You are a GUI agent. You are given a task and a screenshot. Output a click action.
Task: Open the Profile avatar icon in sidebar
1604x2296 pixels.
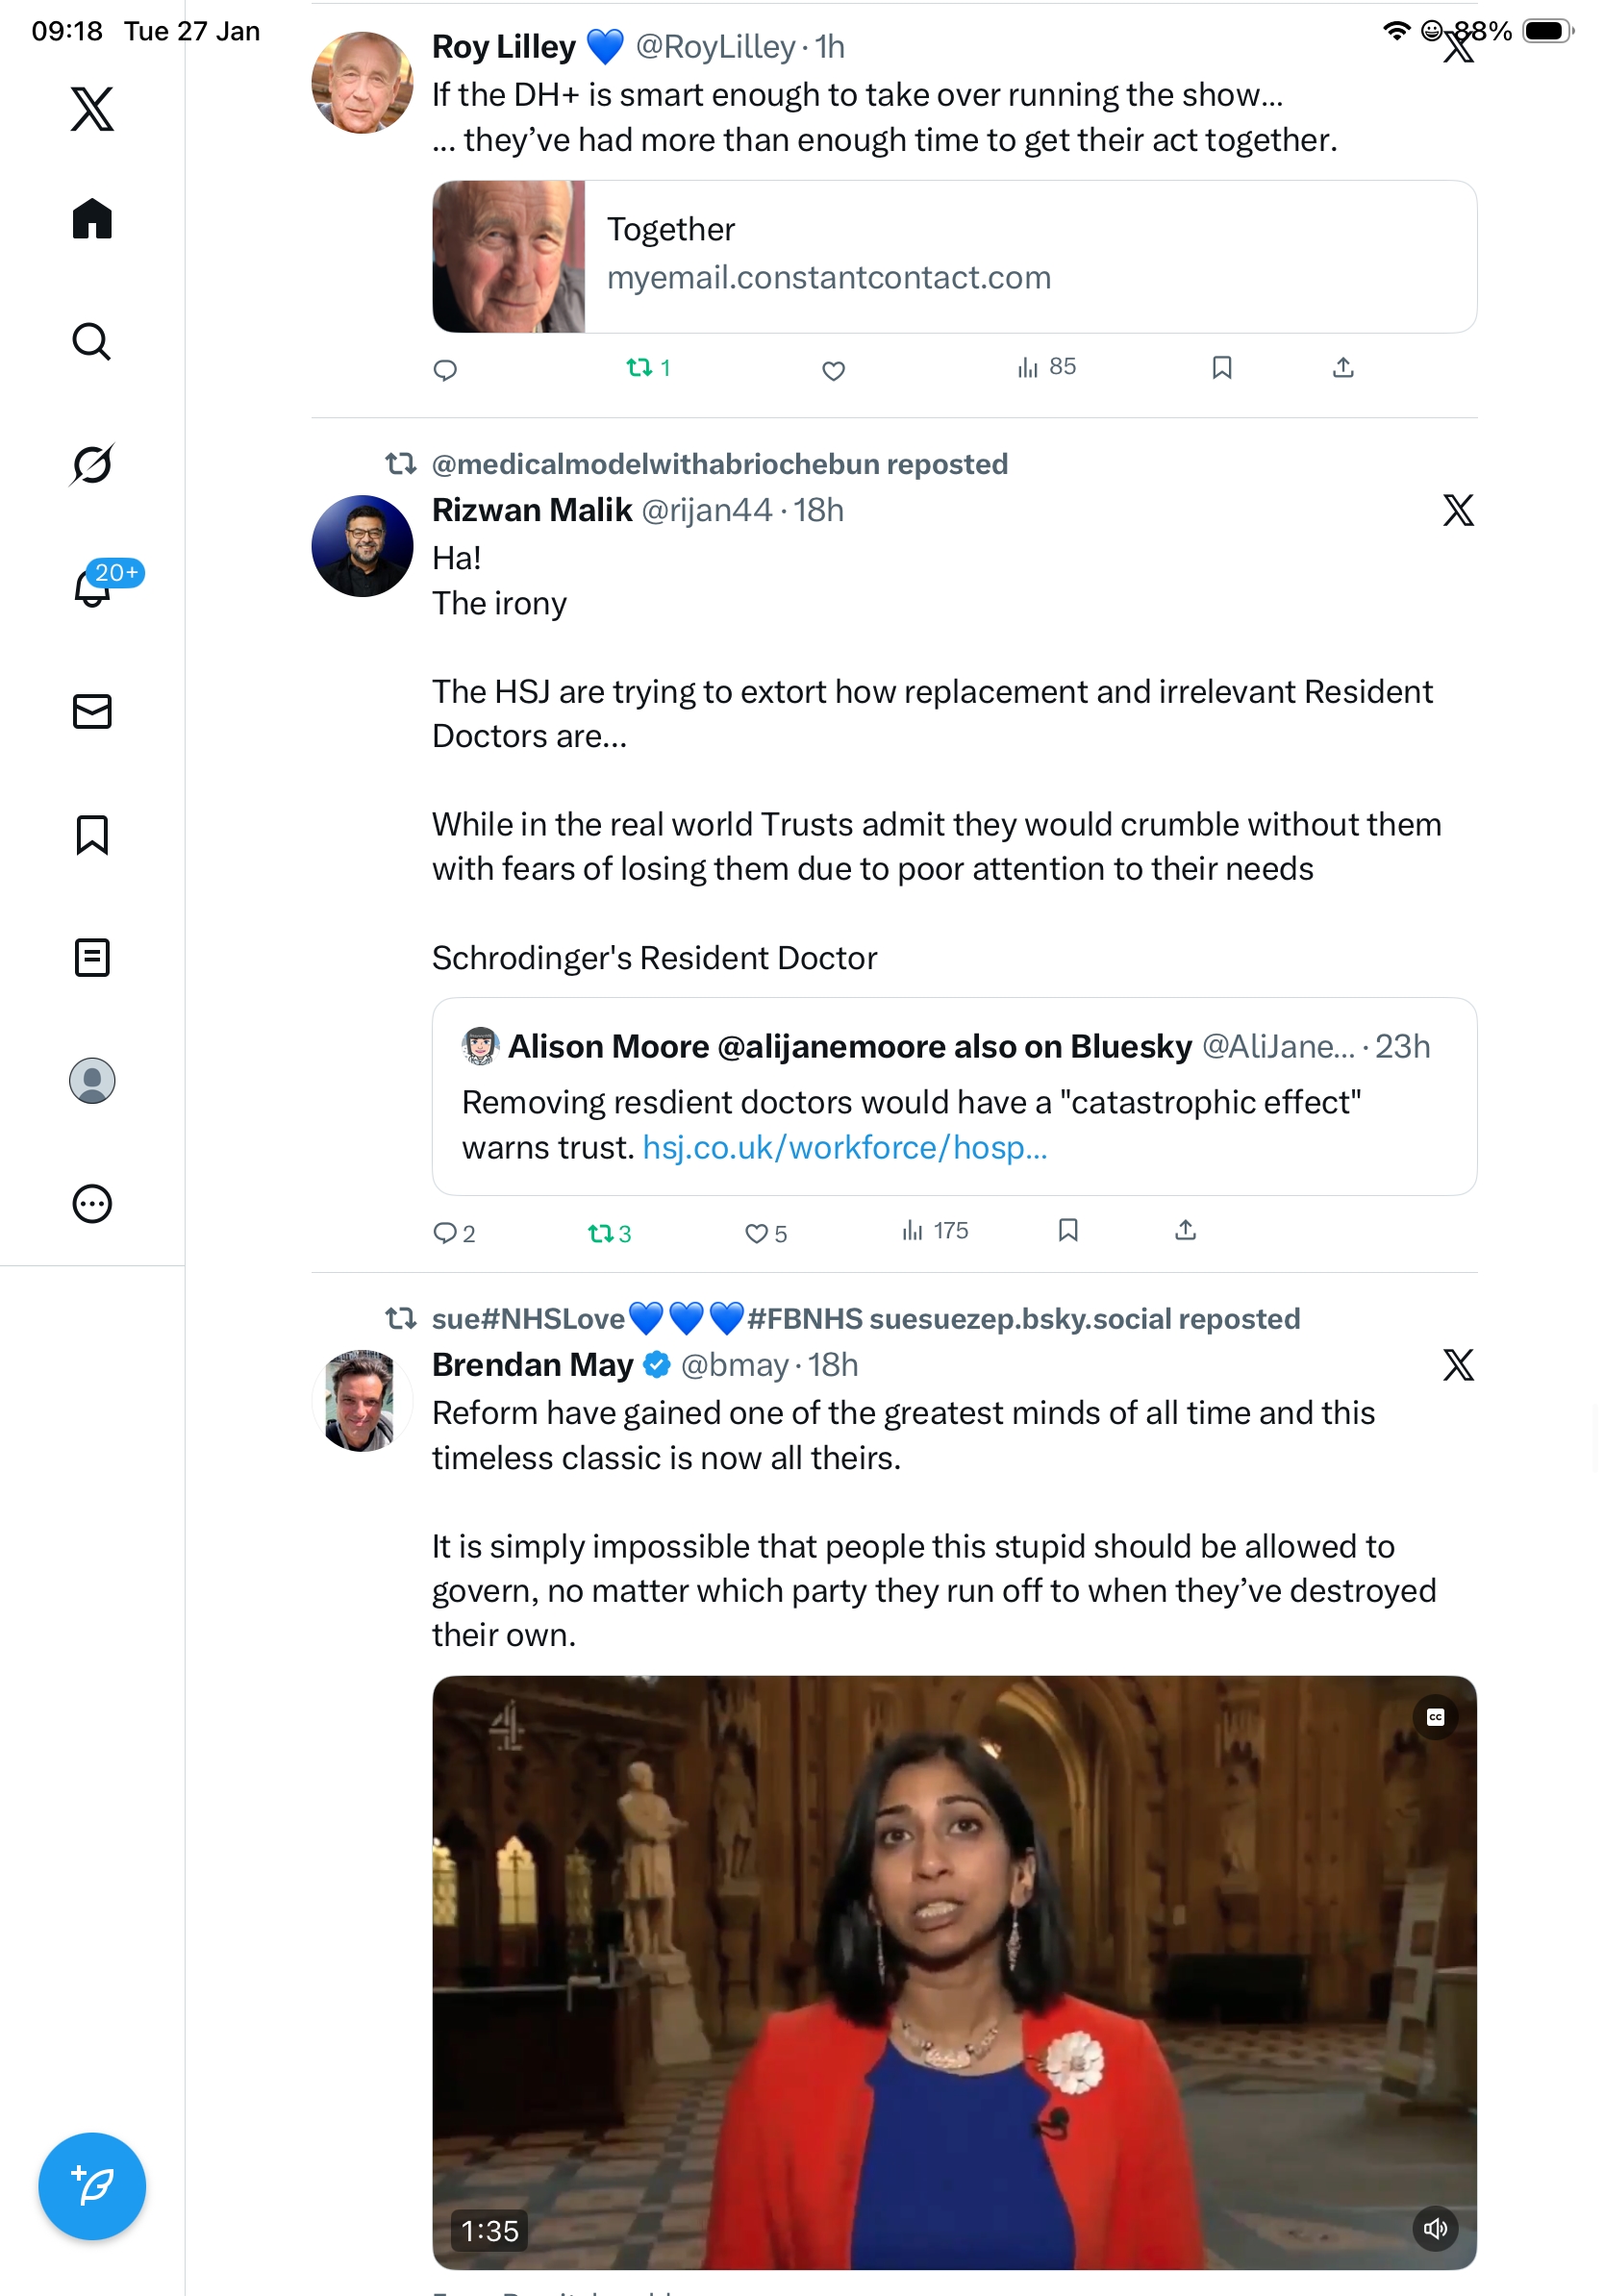92,1080
